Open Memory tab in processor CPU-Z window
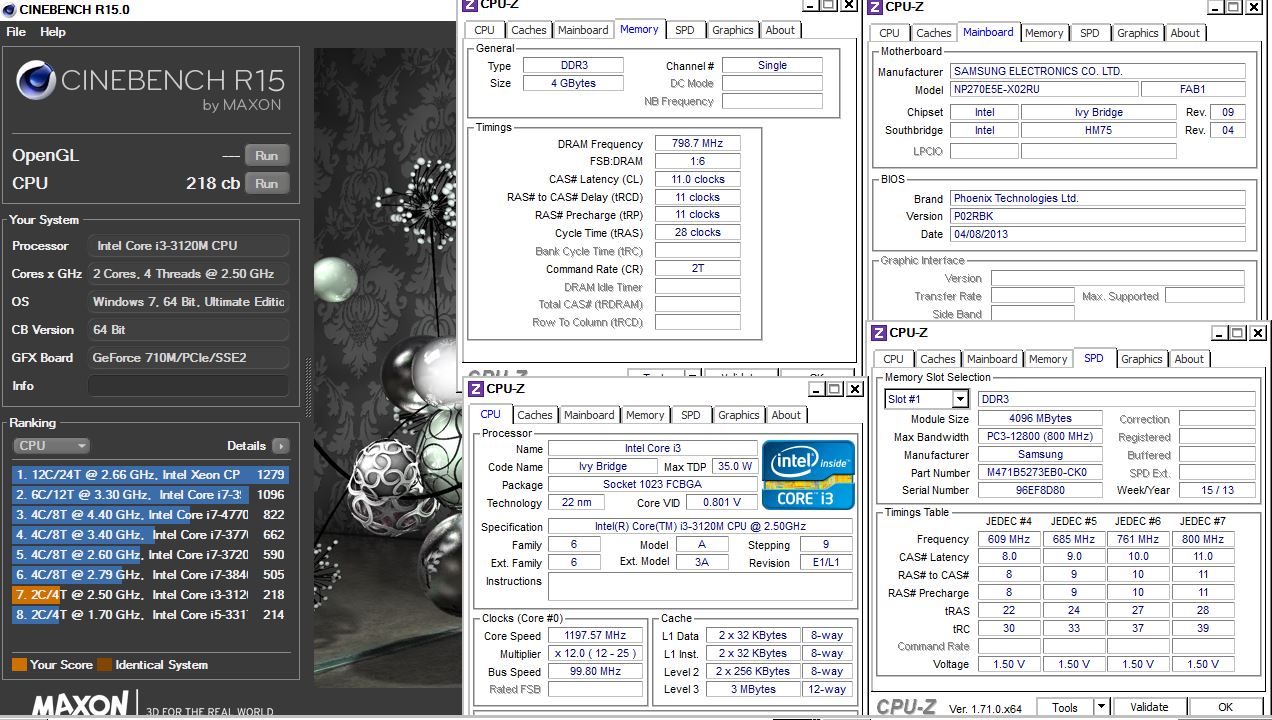This screenshot has height=720, width=1272. (x=645, y=415)
